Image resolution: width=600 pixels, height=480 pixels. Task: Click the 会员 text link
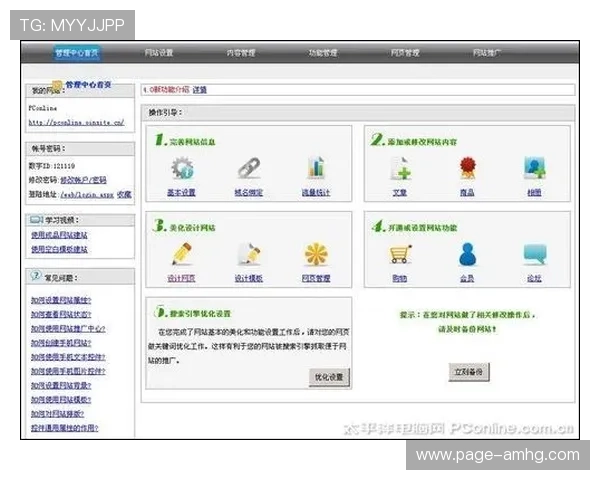(467, 278)
